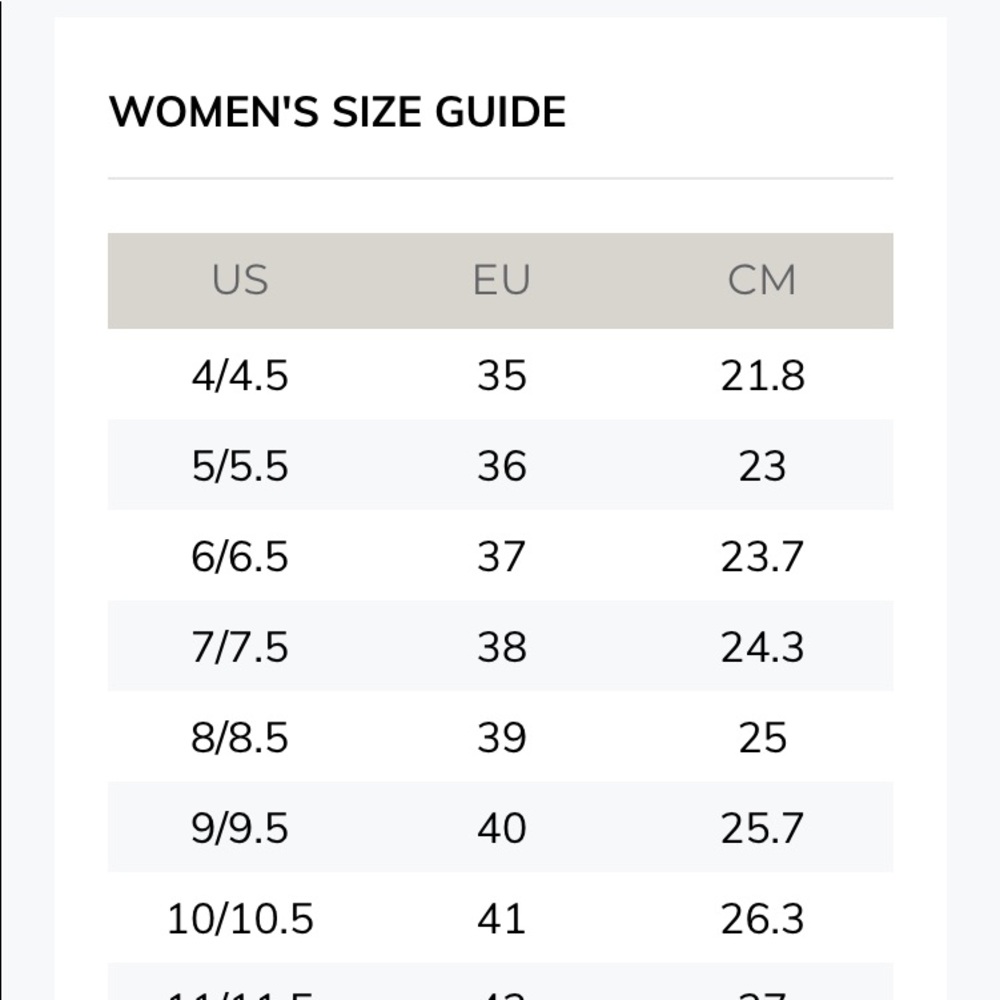Select the US 9/9.5 cell
This screenshot has width=1000, height=1000.
point(240,828)
